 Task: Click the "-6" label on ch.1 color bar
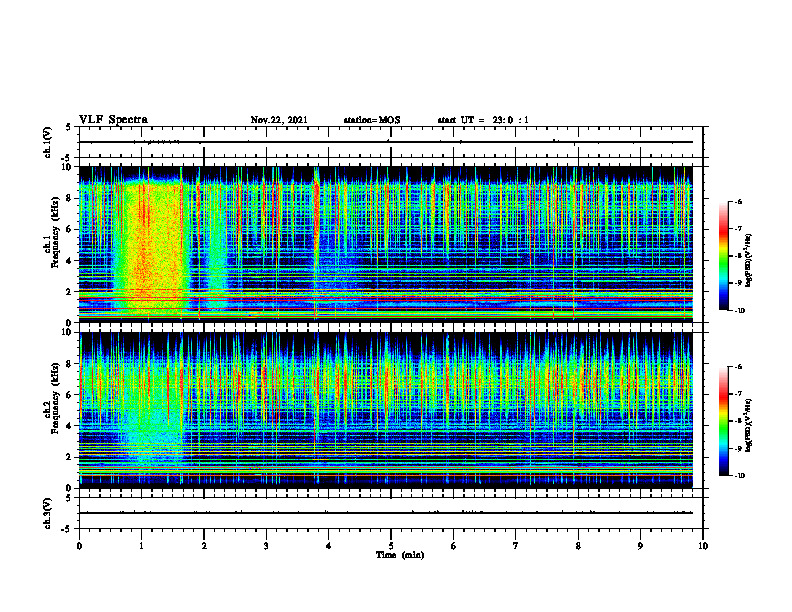coord(738,201)
